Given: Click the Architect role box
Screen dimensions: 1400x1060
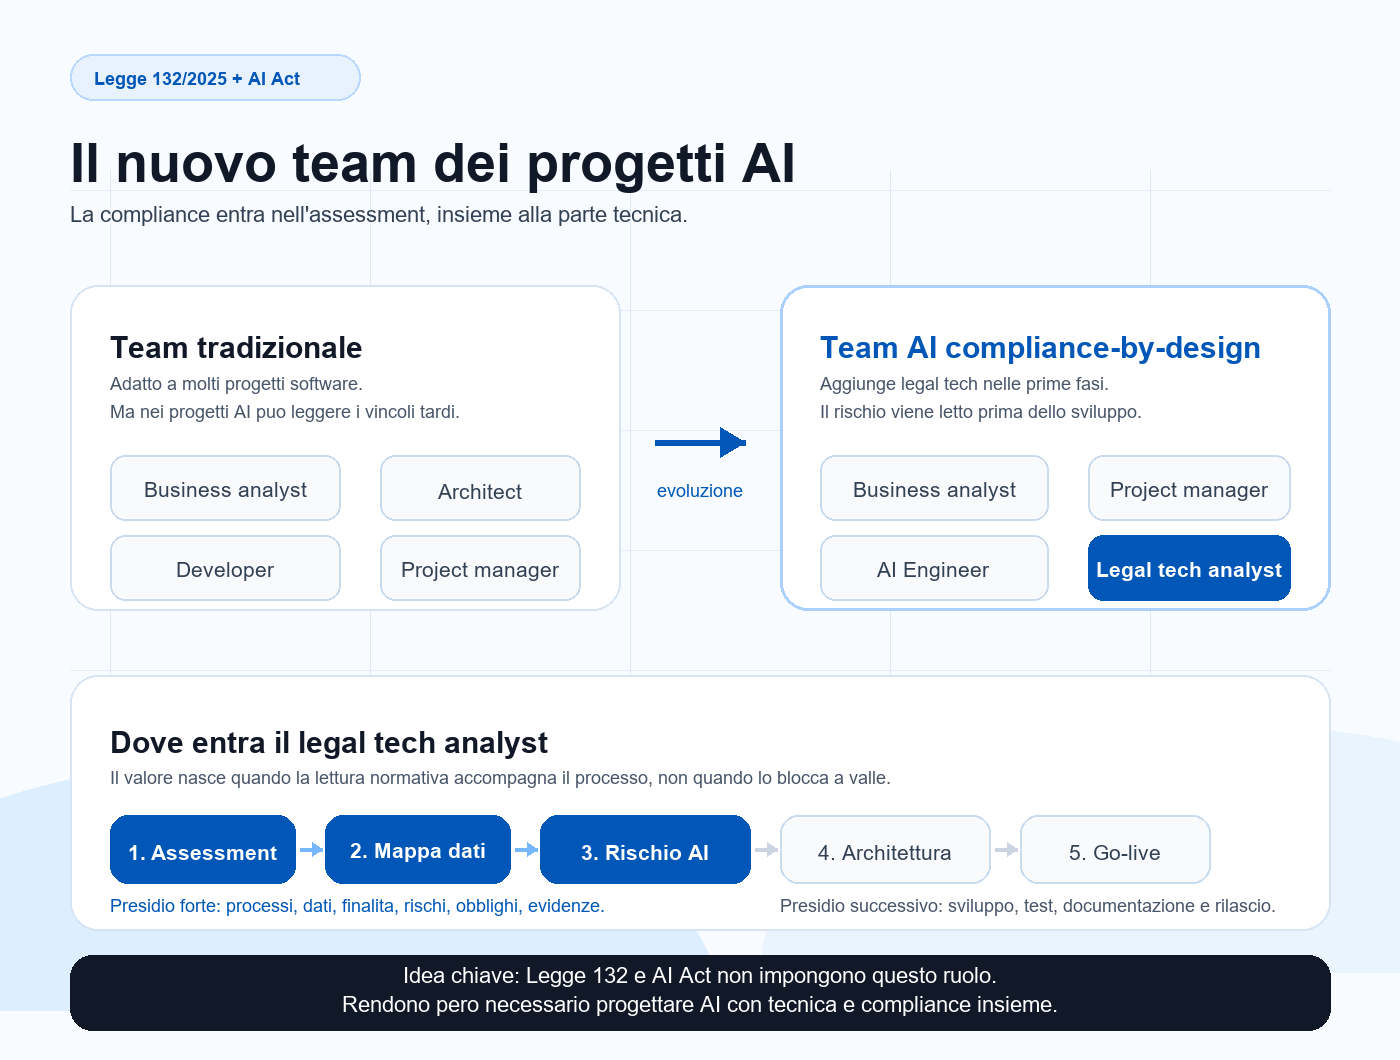Looking at the screenshot, I should [480, 488].
